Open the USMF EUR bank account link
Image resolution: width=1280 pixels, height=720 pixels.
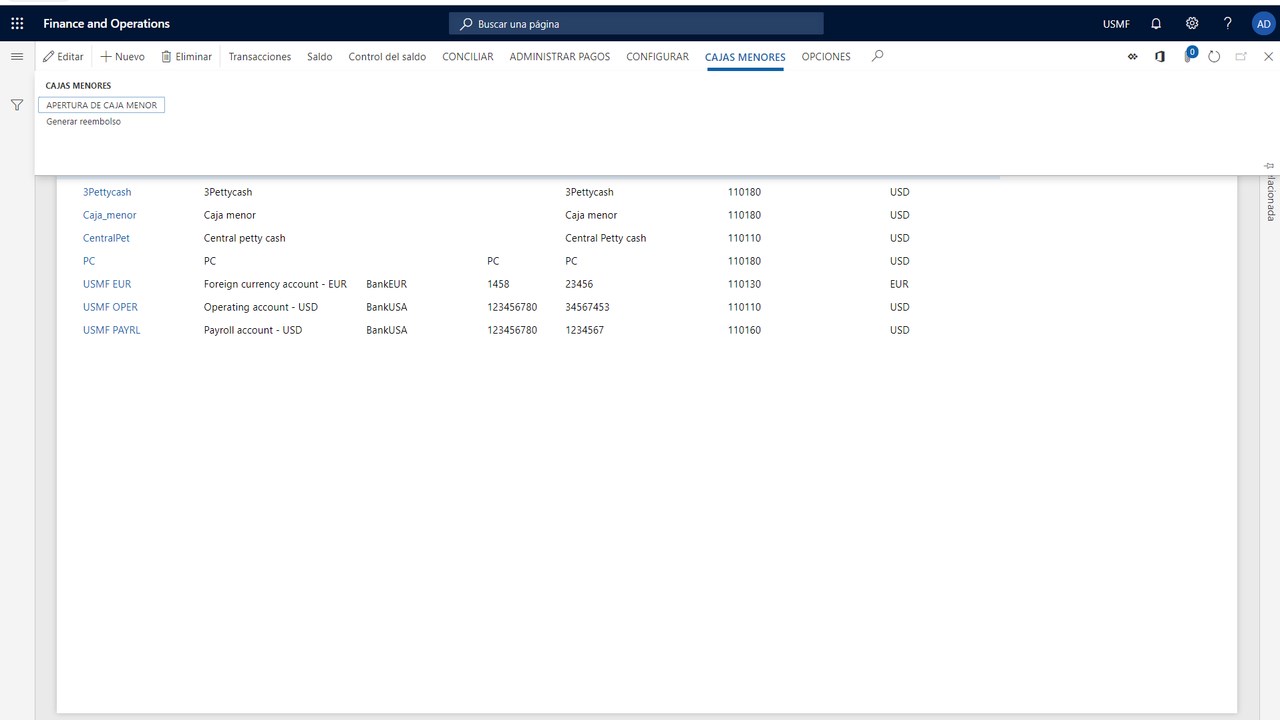click(x=107, y=284)
